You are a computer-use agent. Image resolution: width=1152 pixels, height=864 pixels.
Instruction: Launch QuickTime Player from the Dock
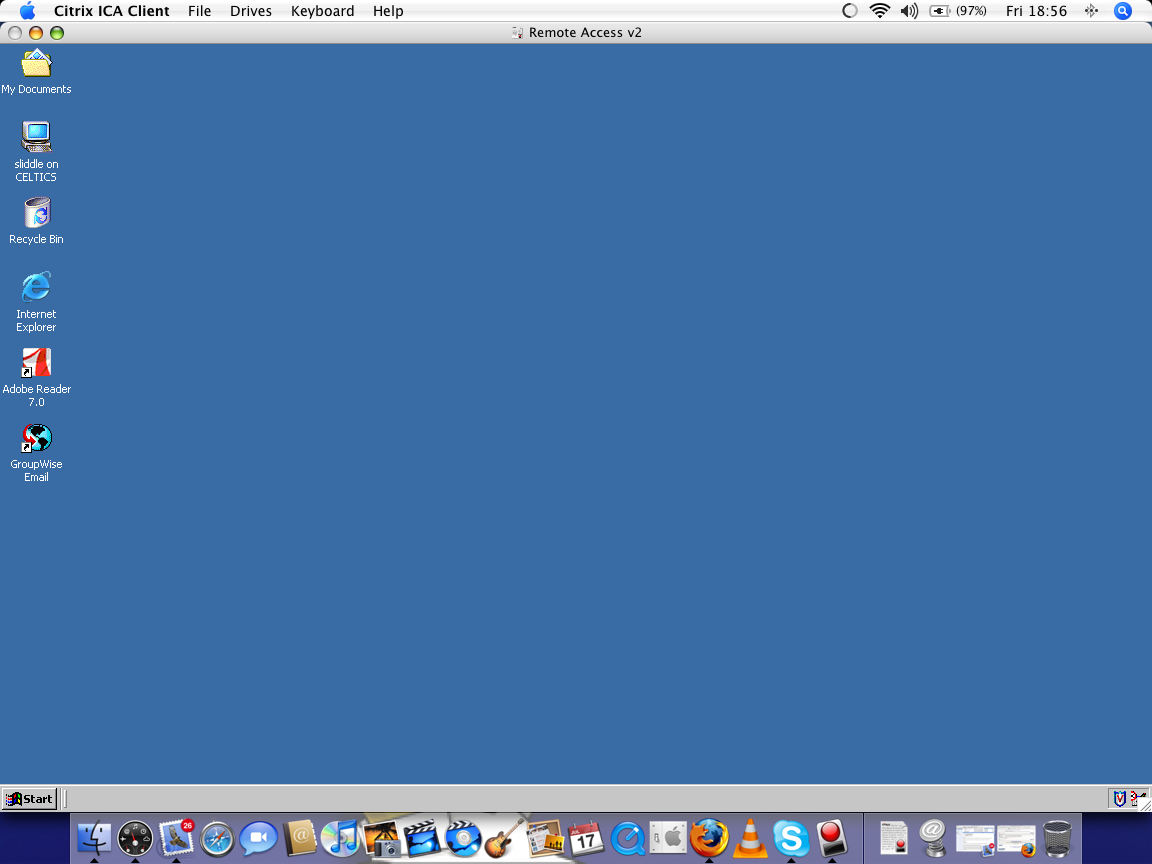pos(628,838)
